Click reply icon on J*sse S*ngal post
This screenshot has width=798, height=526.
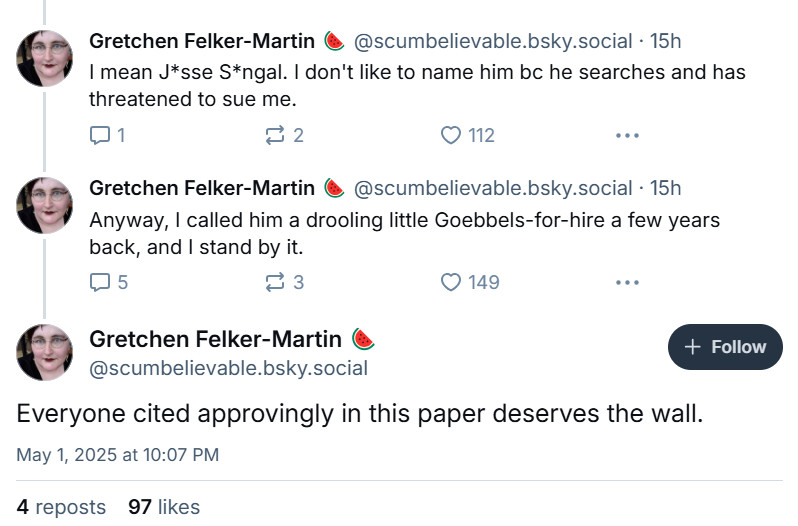[x=100, y=135]
